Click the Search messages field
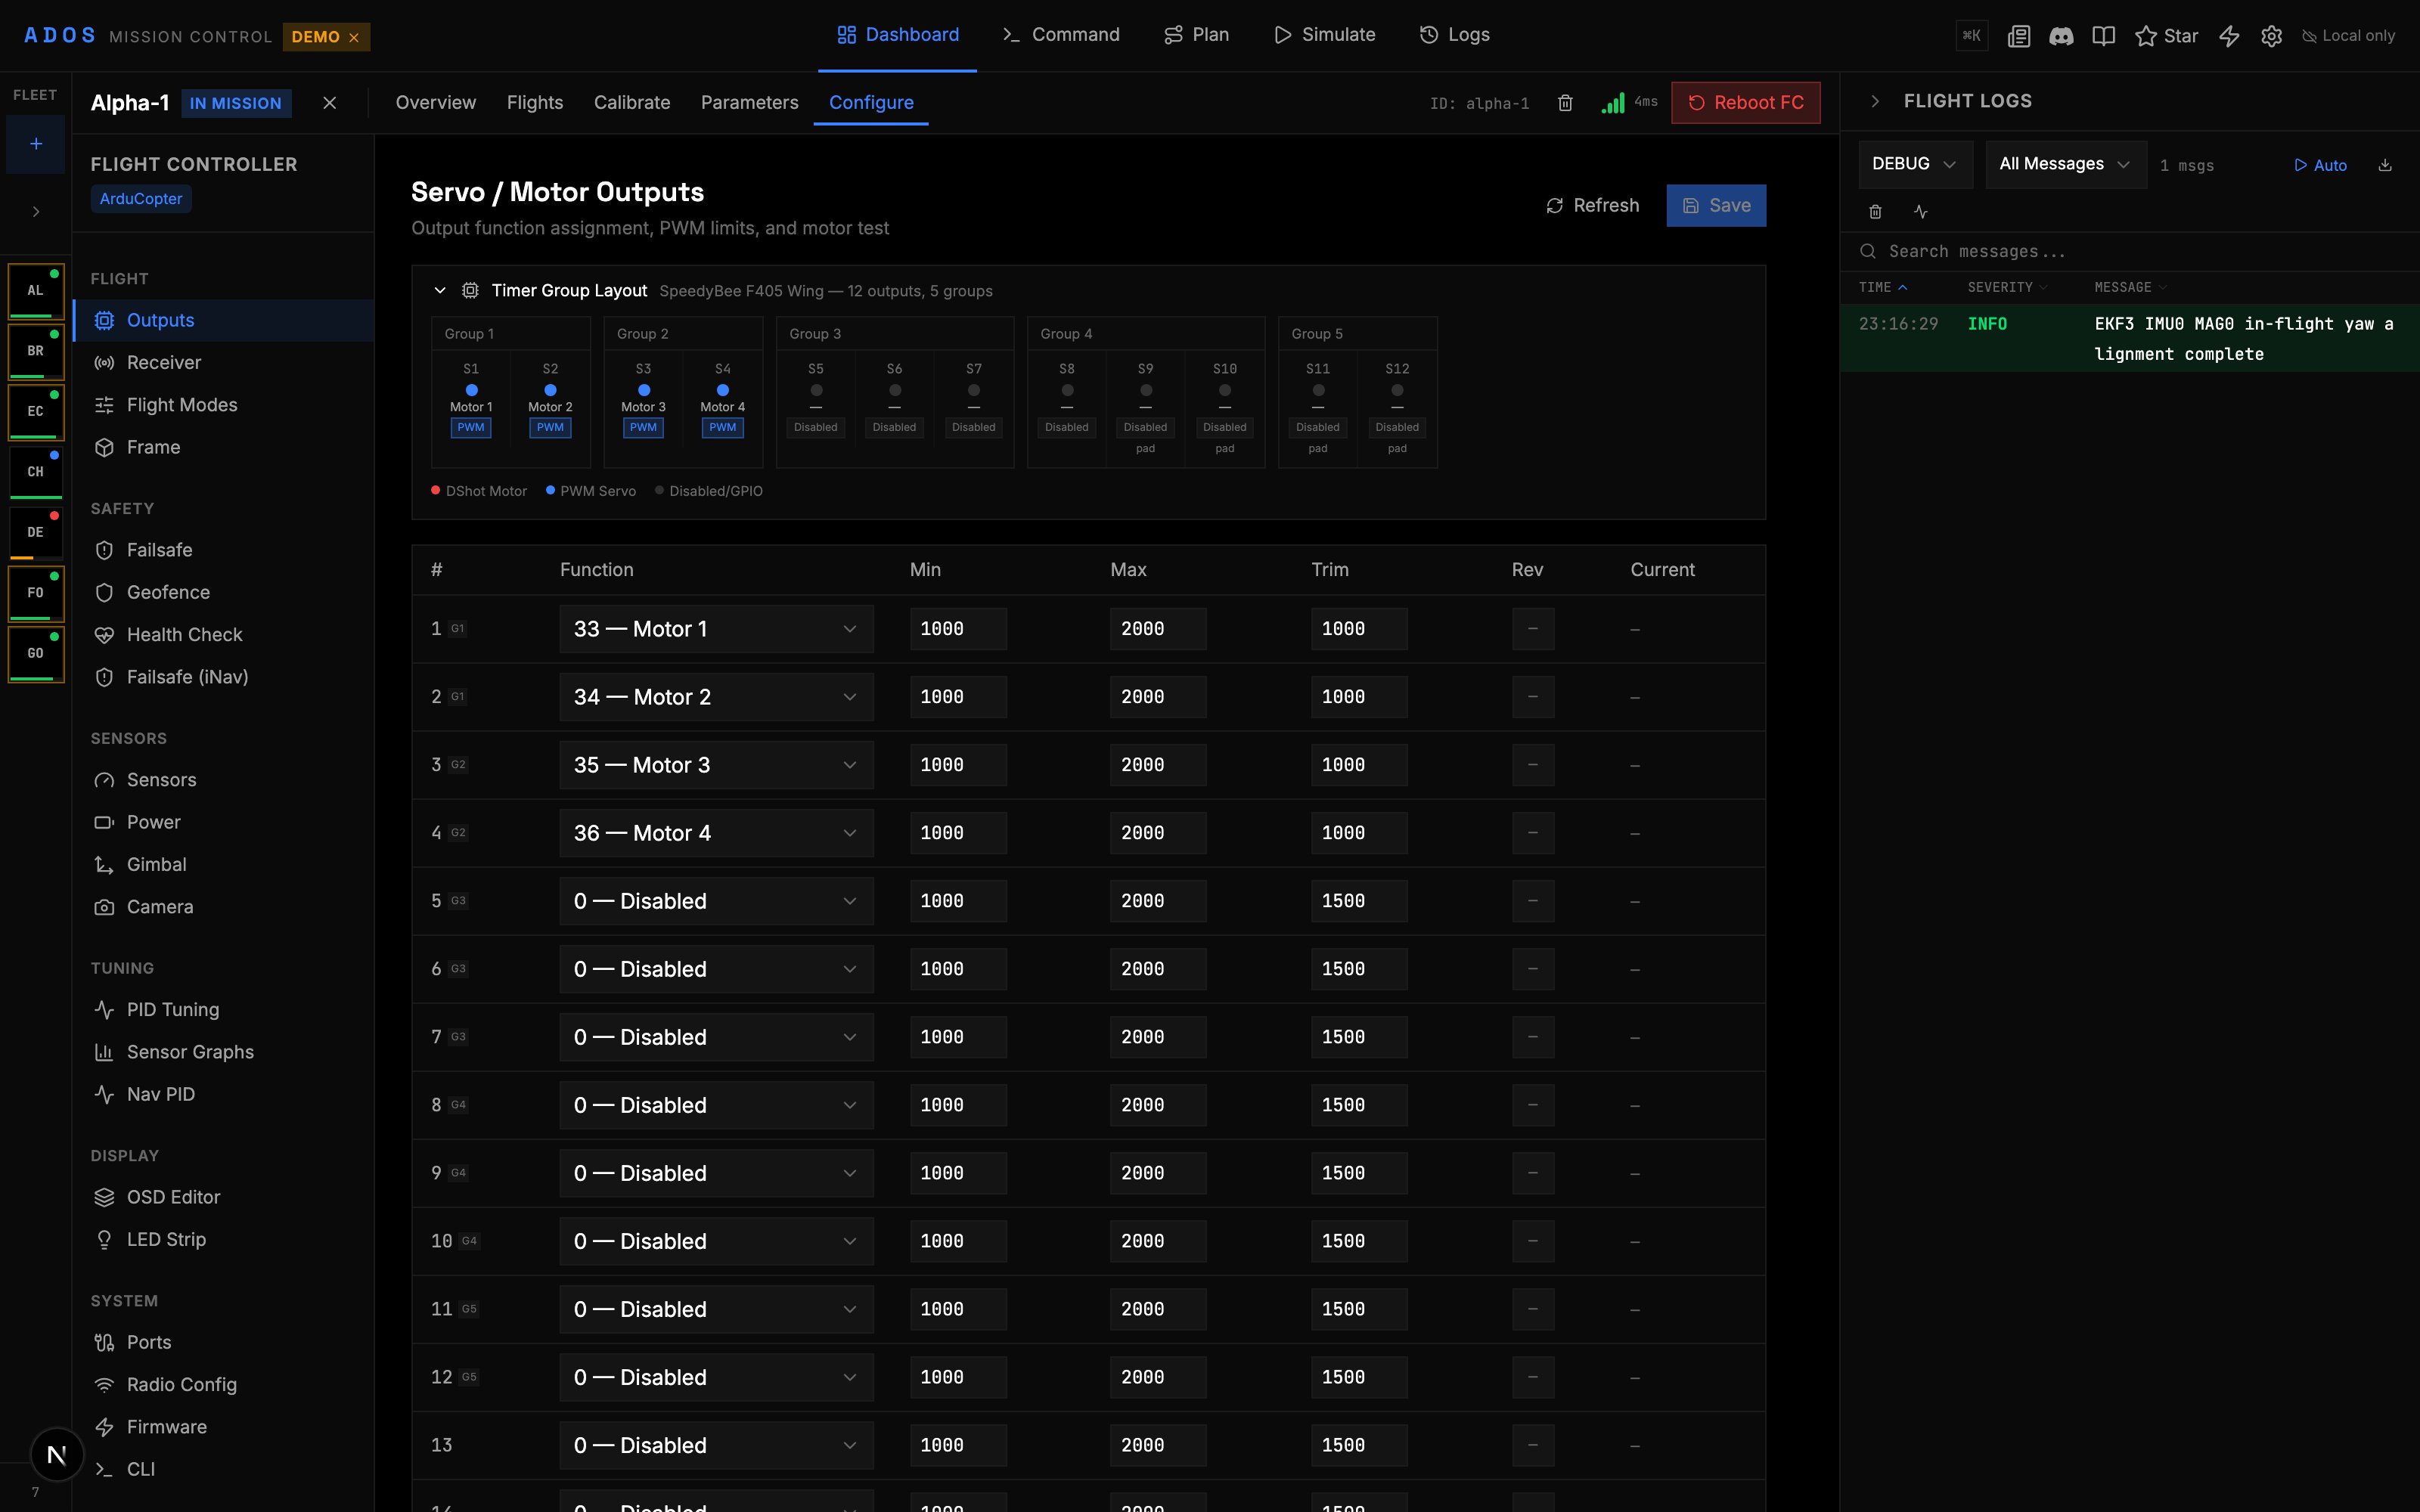This screenshot has height=1512, width=2420. (x=2130, y=252)
